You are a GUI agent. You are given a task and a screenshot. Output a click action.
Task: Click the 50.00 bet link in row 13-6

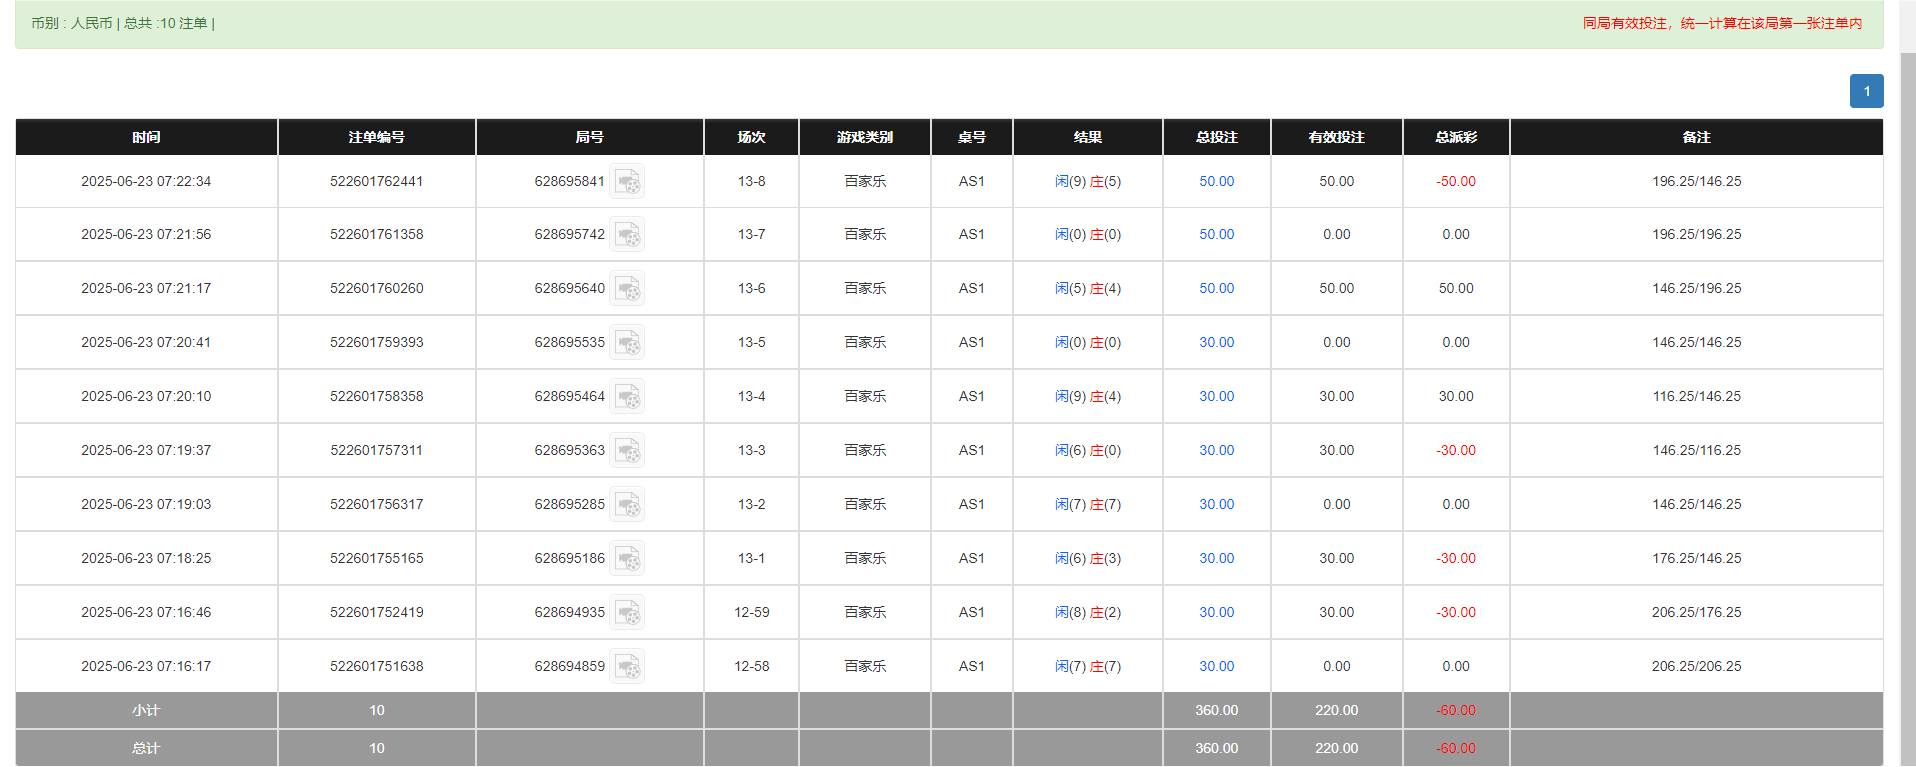[x=1216, y=289]
